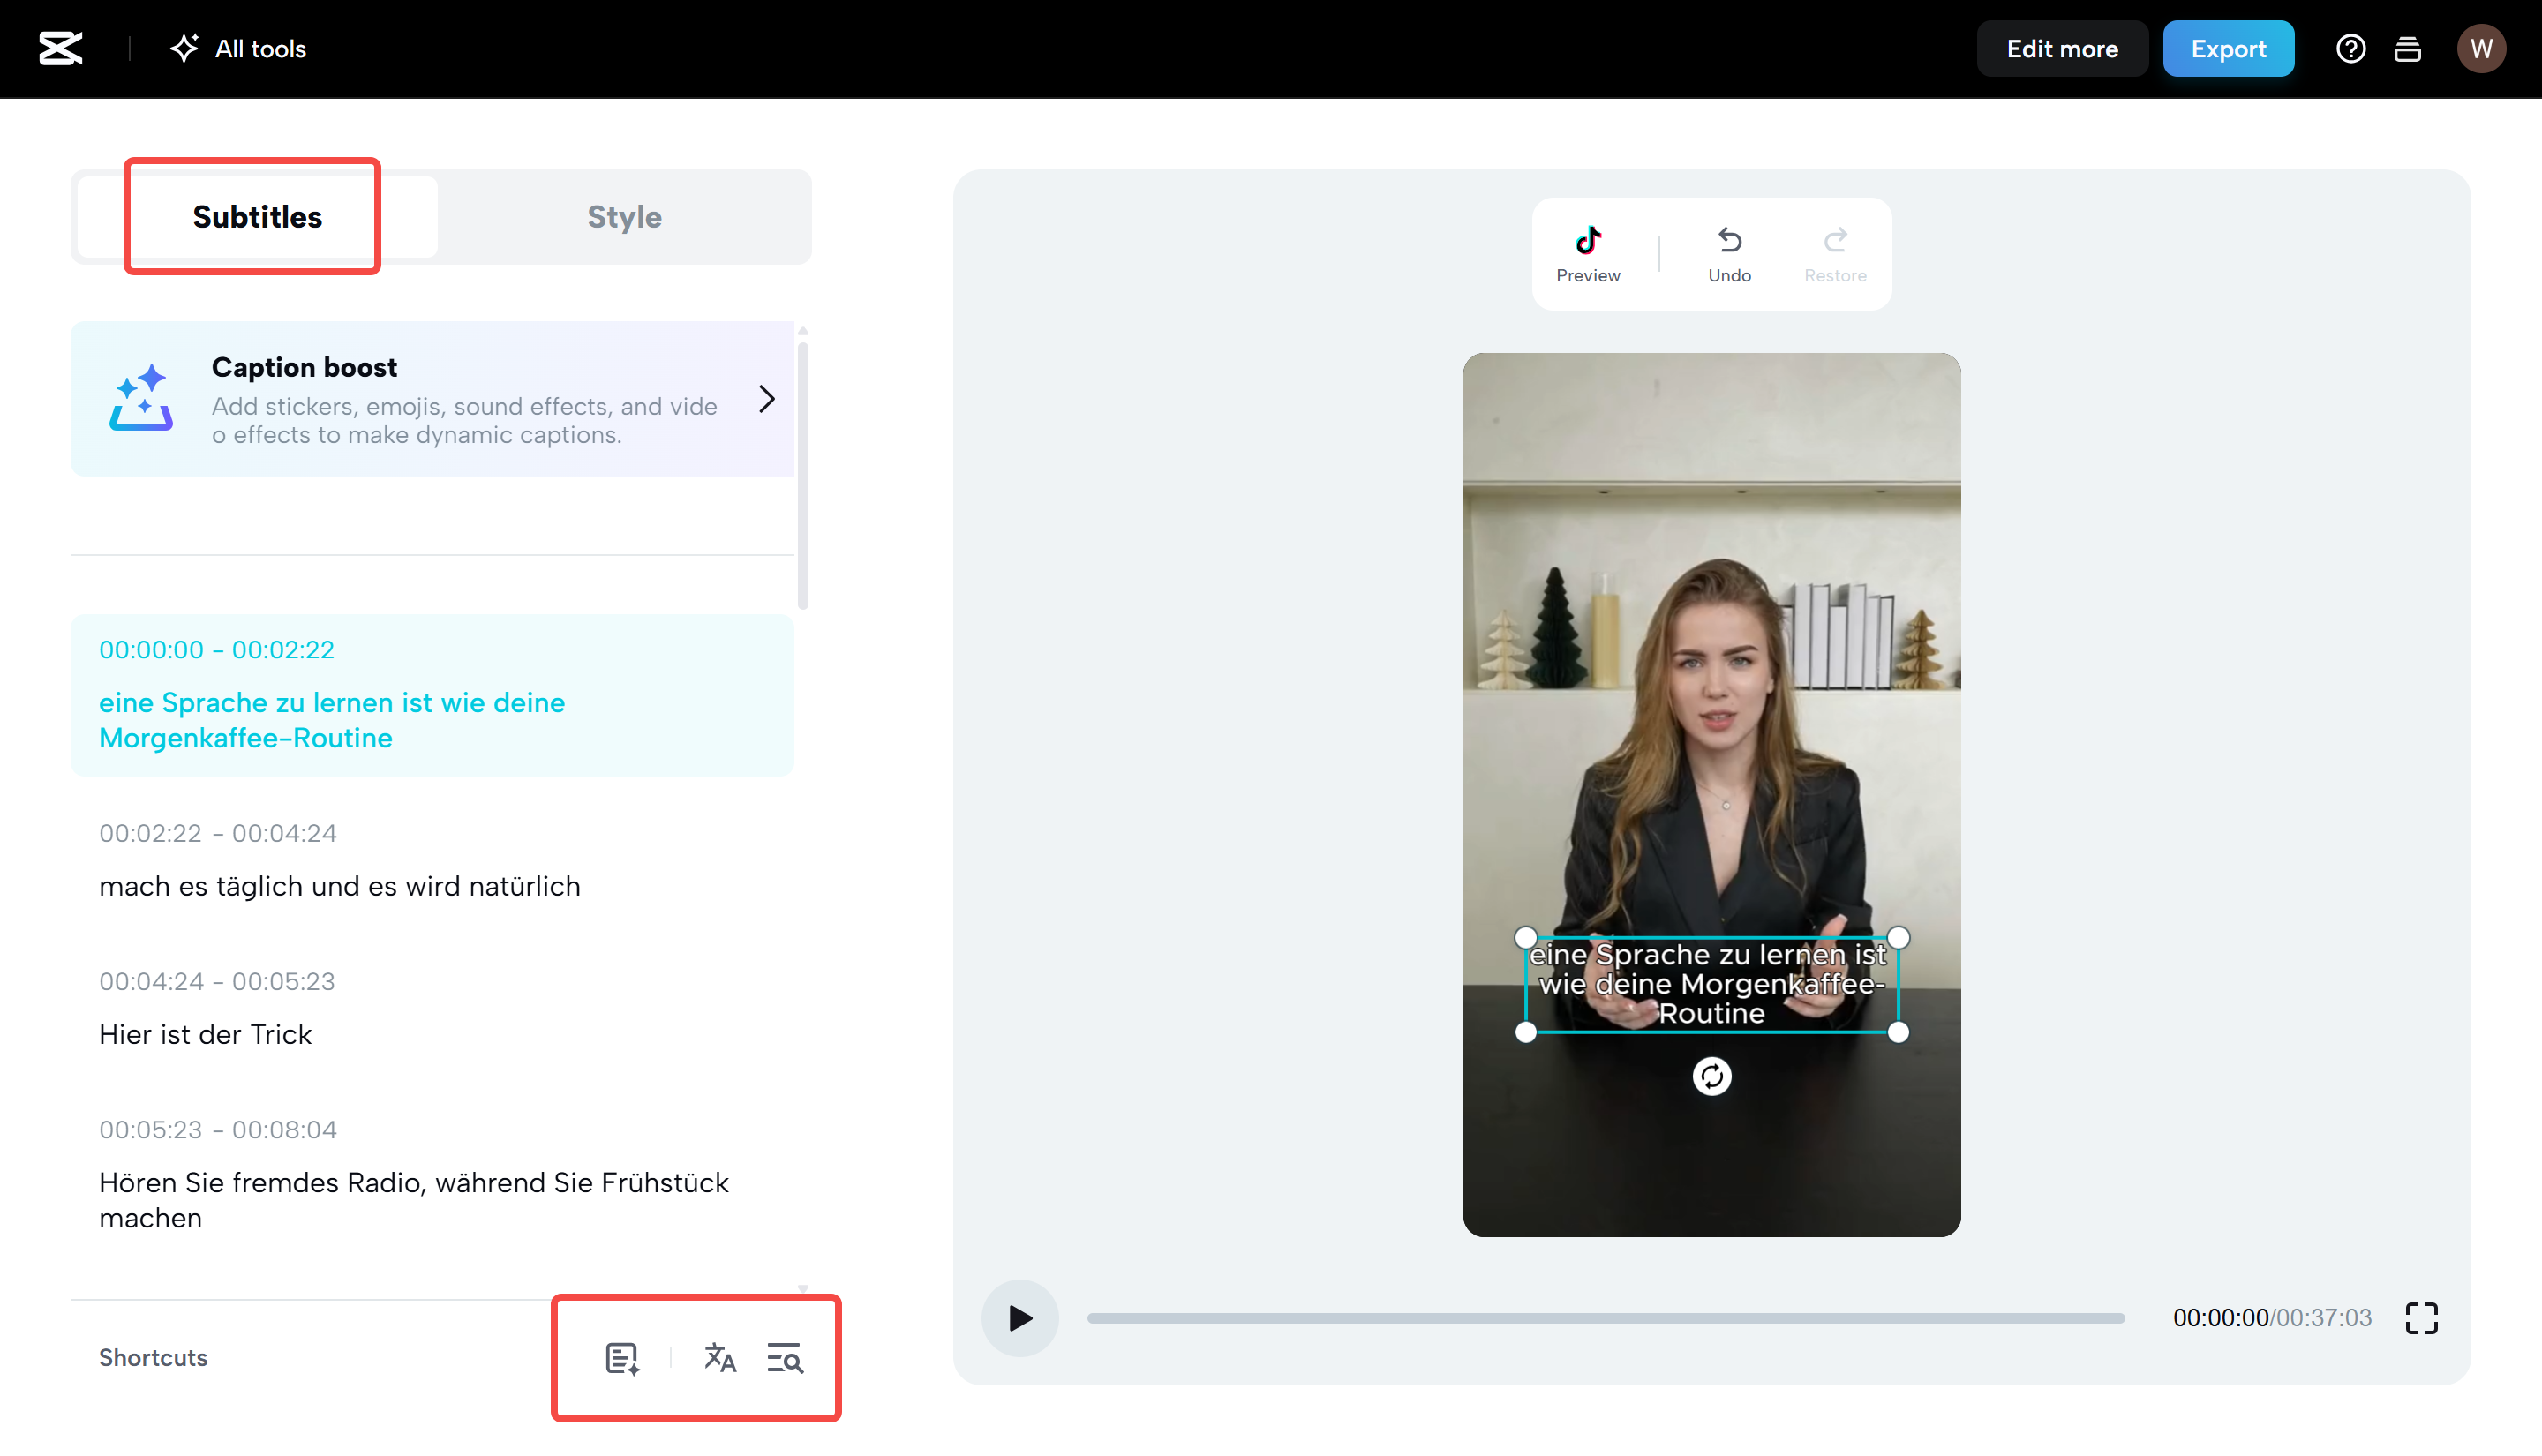2542x1456 pixels.
Task: Click the Export button
Action: click(x=2228, y=48)
